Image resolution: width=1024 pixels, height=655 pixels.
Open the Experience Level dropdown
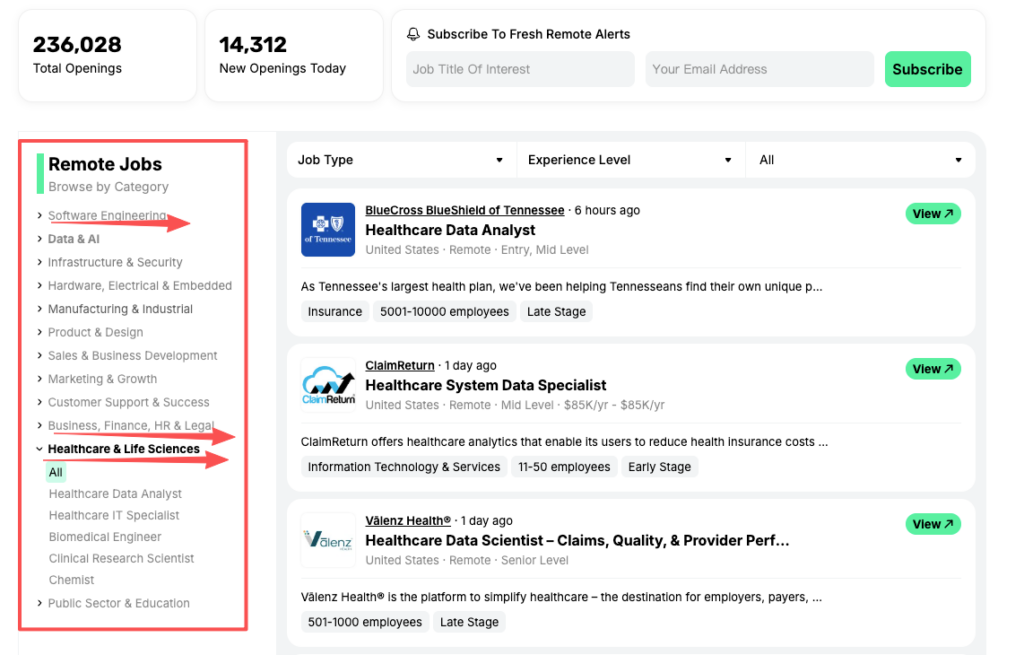pos(630,159)
